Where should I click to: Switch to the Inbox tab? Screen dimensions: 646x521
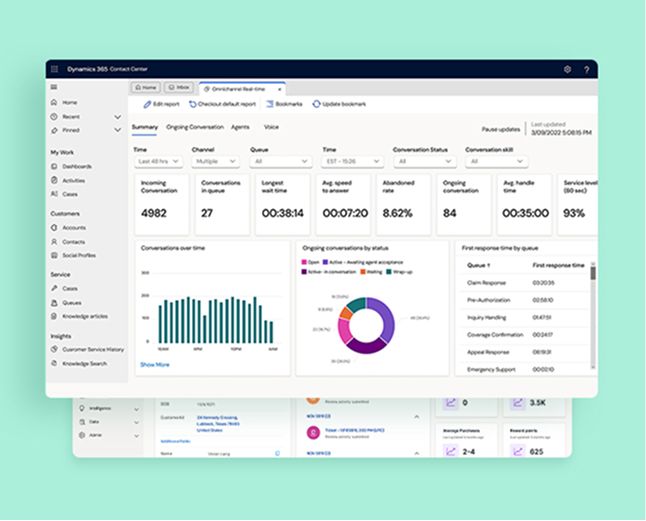pos(179,88)
